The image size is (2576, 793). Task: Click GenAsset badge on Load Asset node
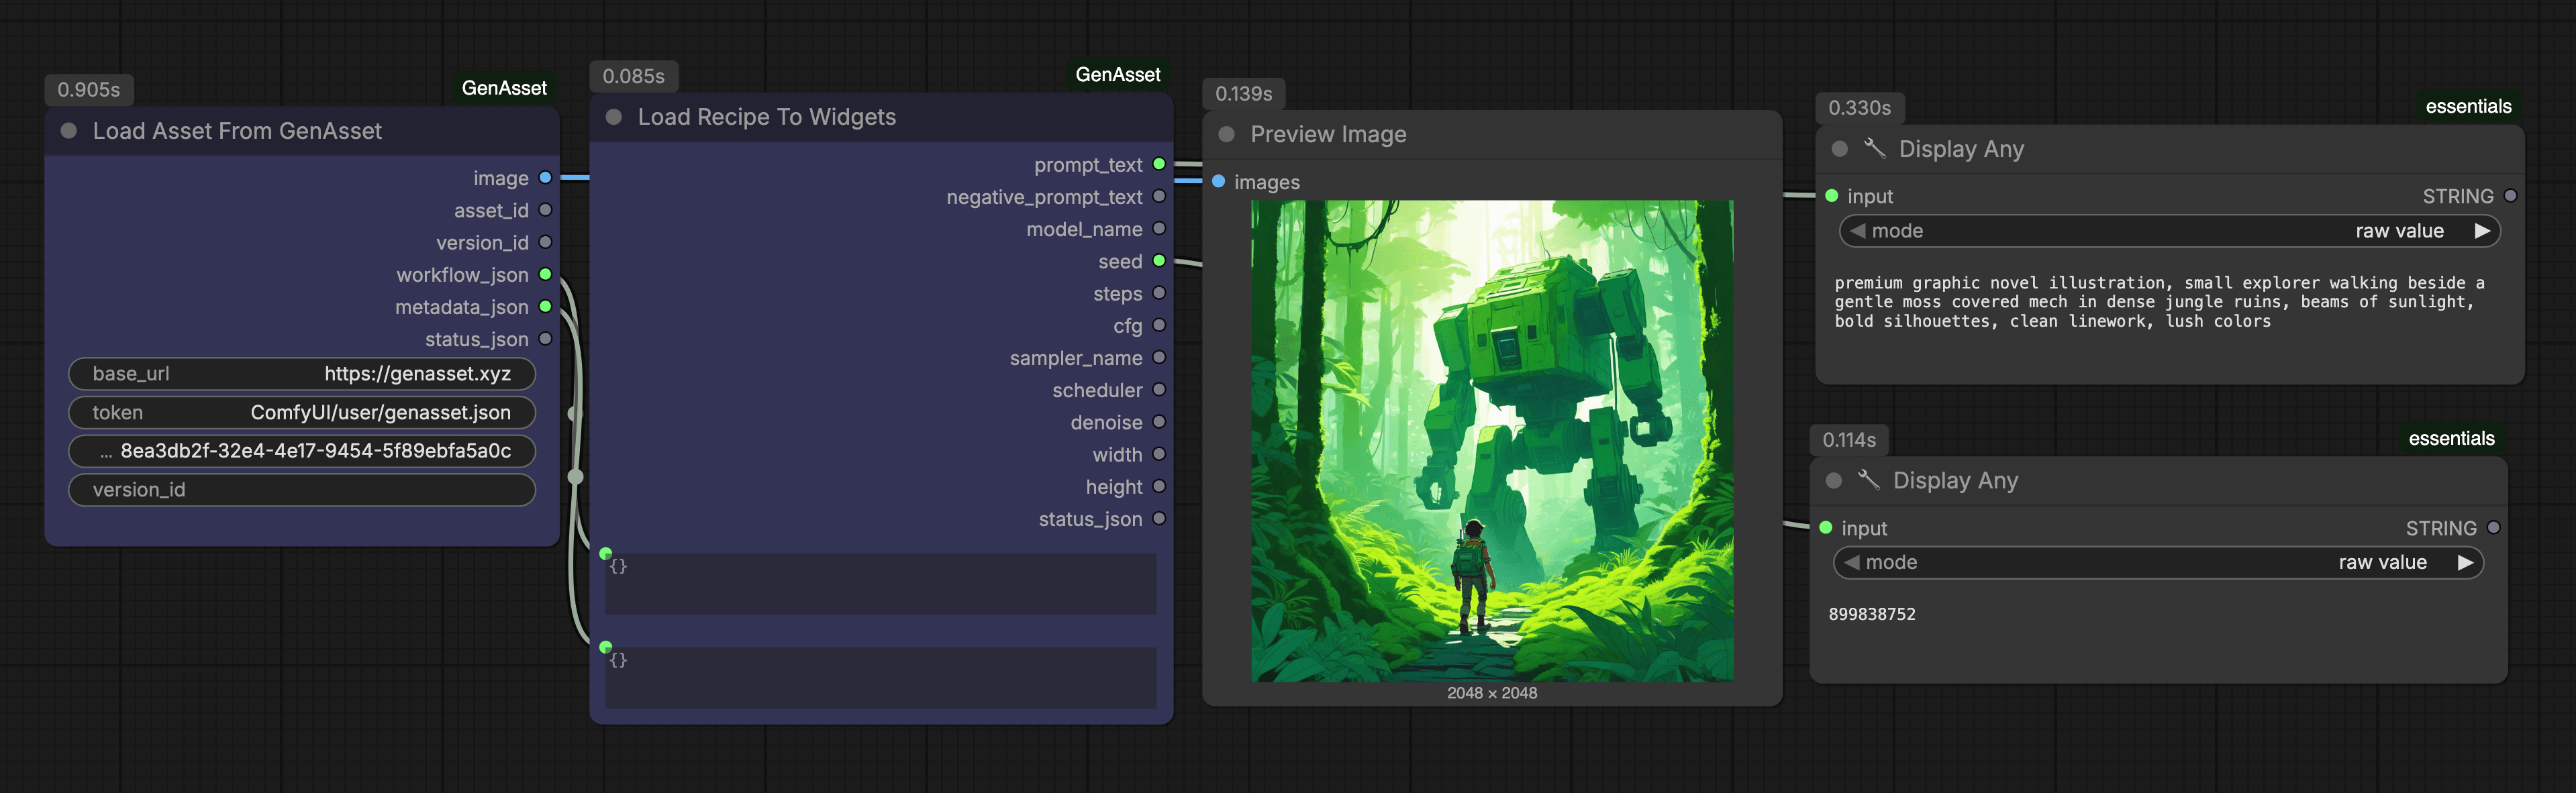pyautogui.click(x=504, y=88)
